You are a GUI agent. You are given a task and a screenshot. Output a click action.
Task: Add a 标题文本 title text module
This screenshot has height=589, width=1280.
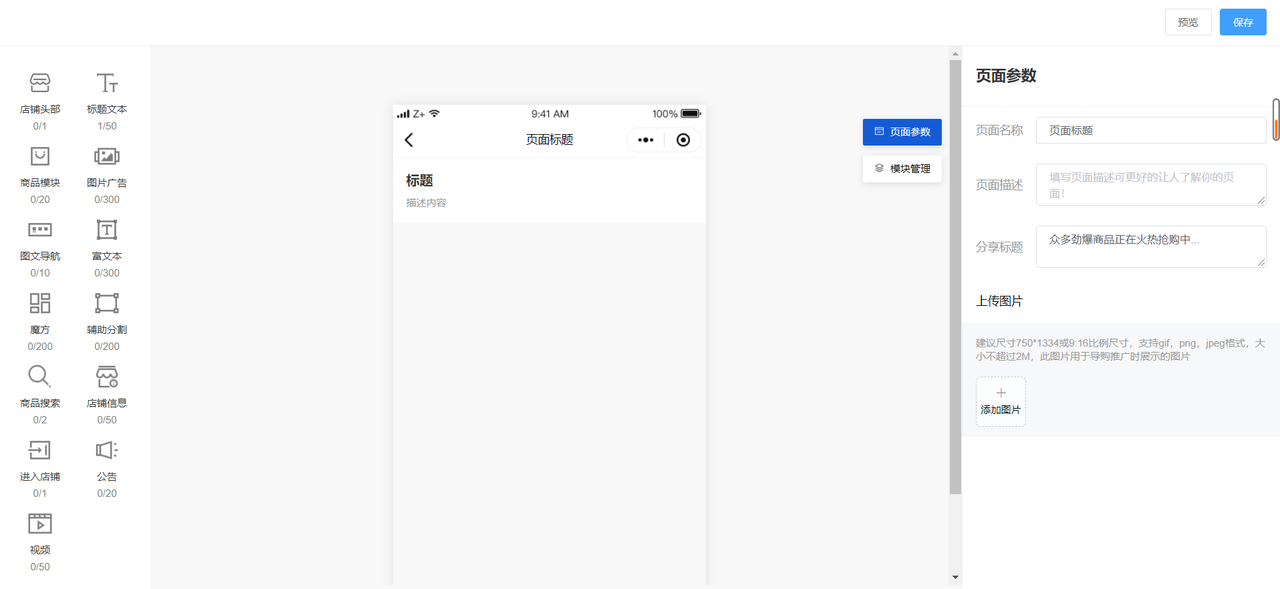coord(107,101)
